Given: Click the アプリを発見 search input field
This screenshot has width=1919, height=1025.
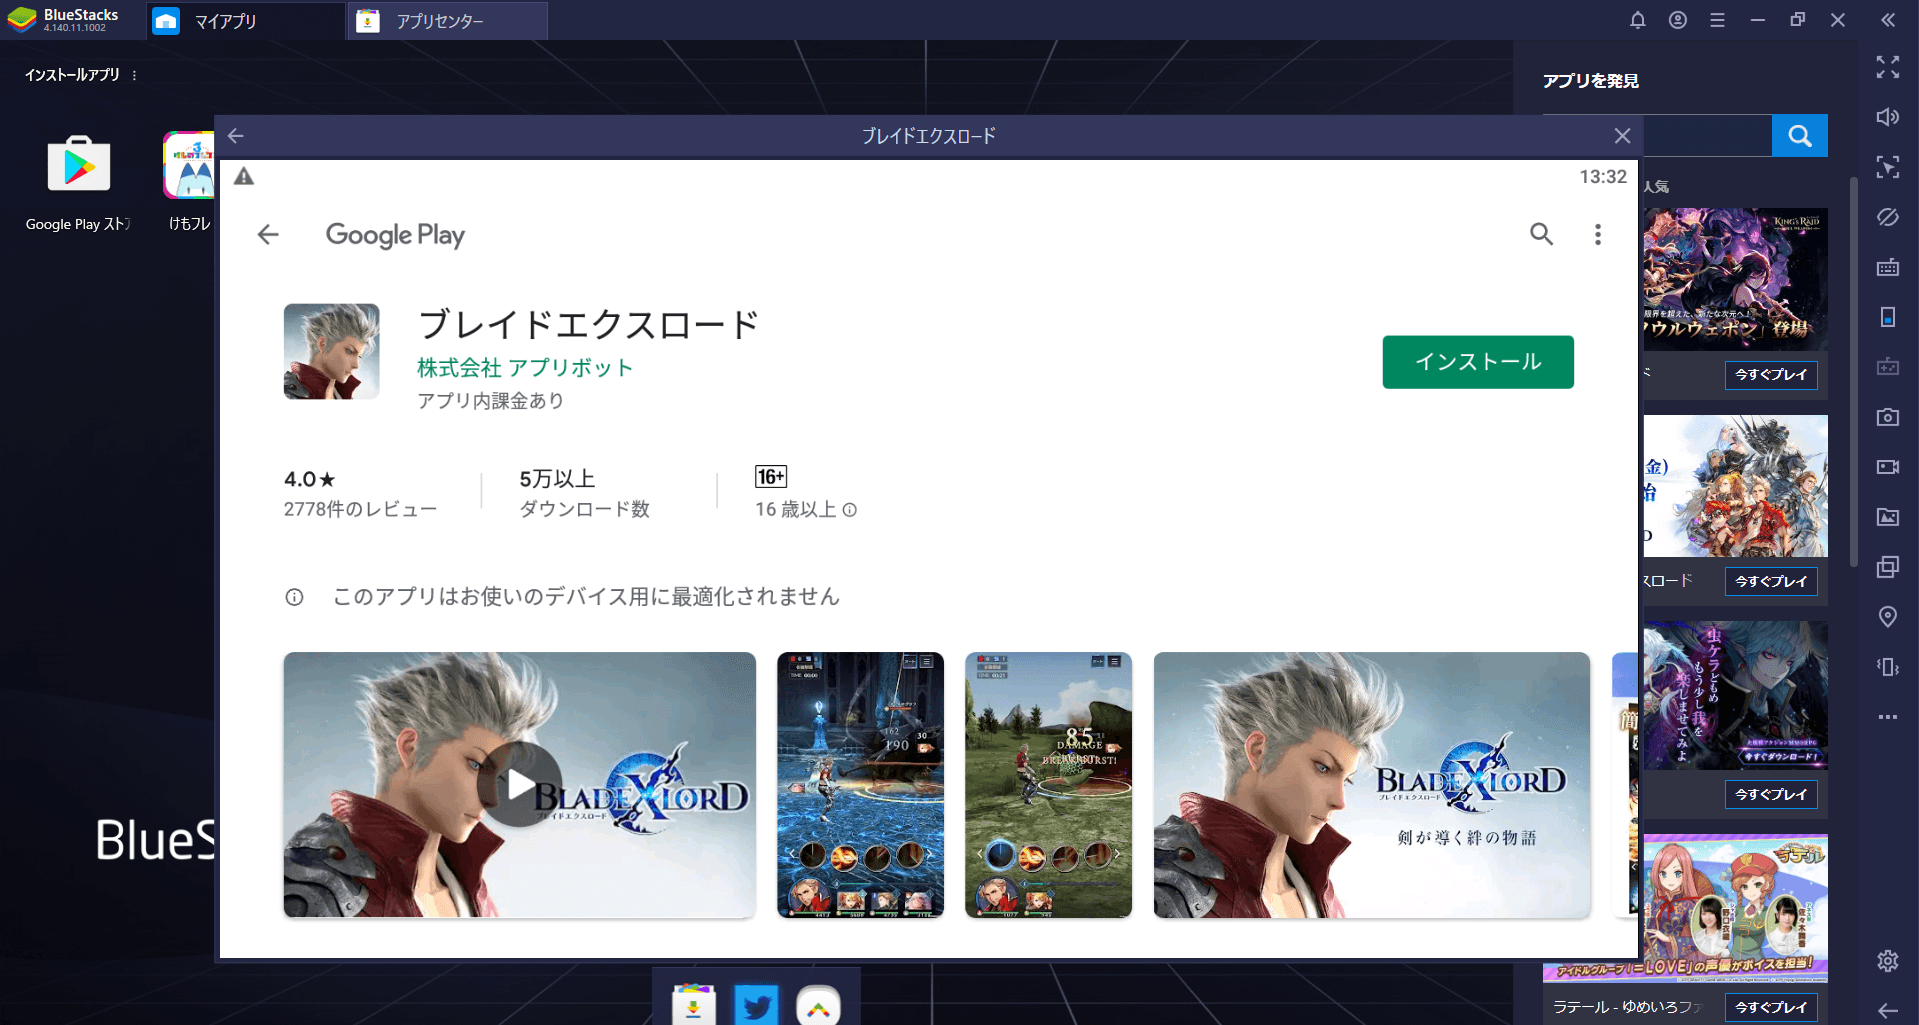Looking at the screenshot, I should pos(1707,136).
